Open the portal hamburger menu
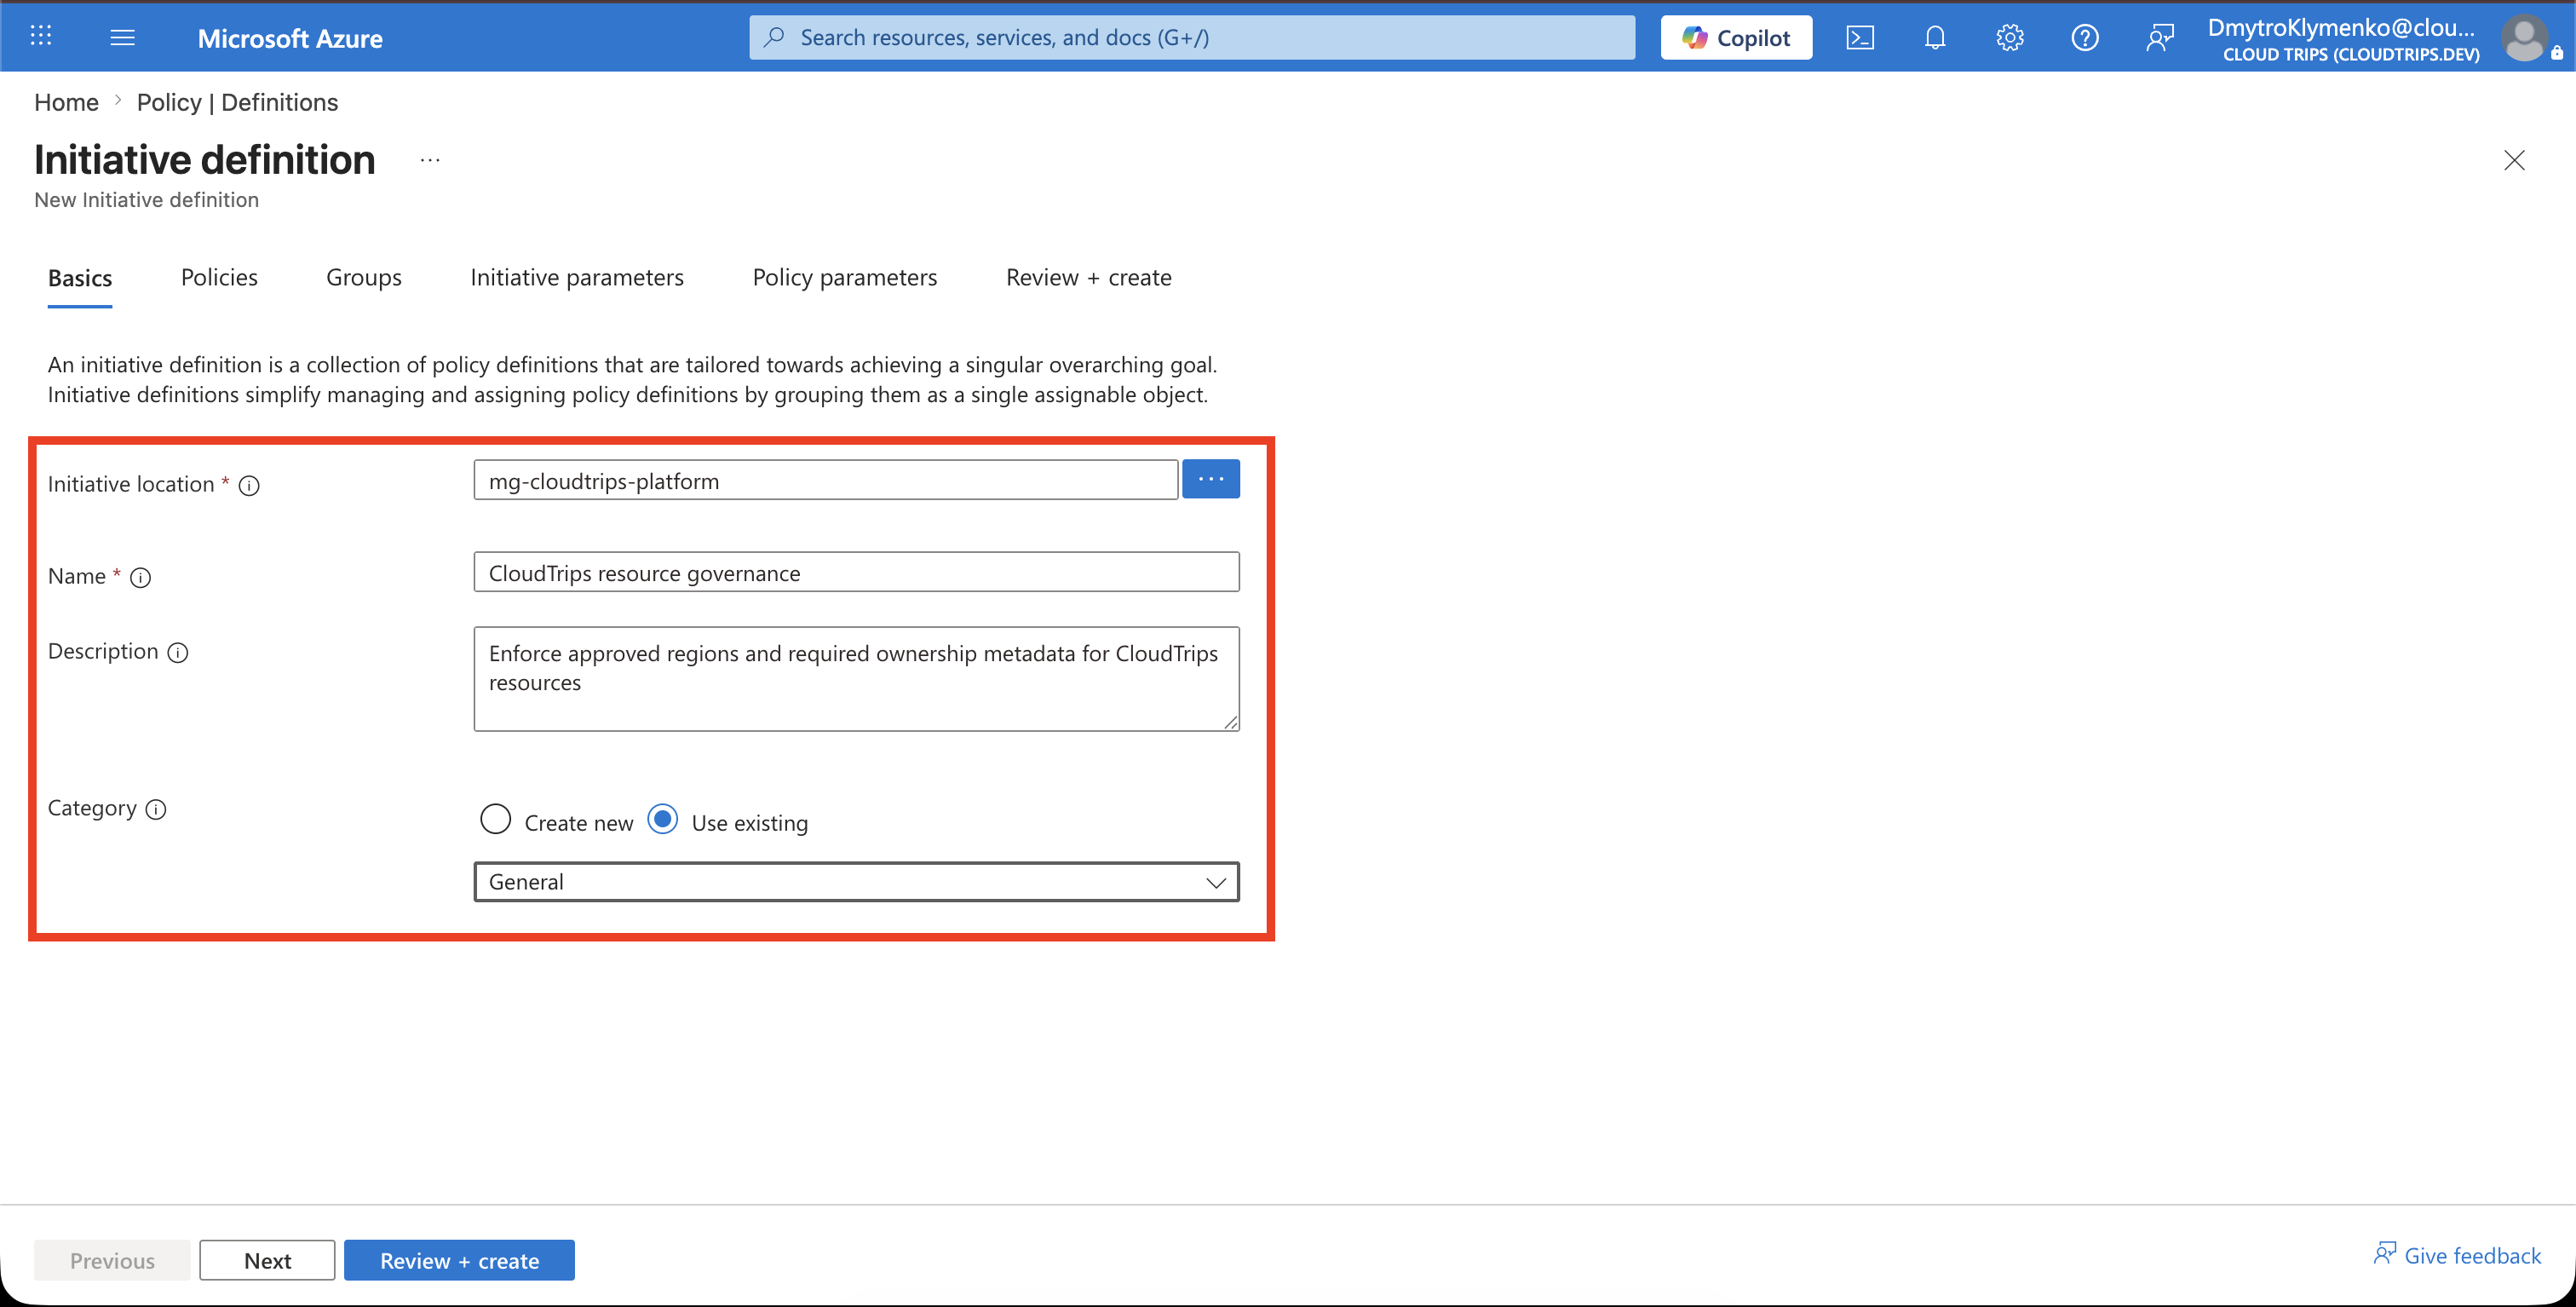 coord(122,37)
